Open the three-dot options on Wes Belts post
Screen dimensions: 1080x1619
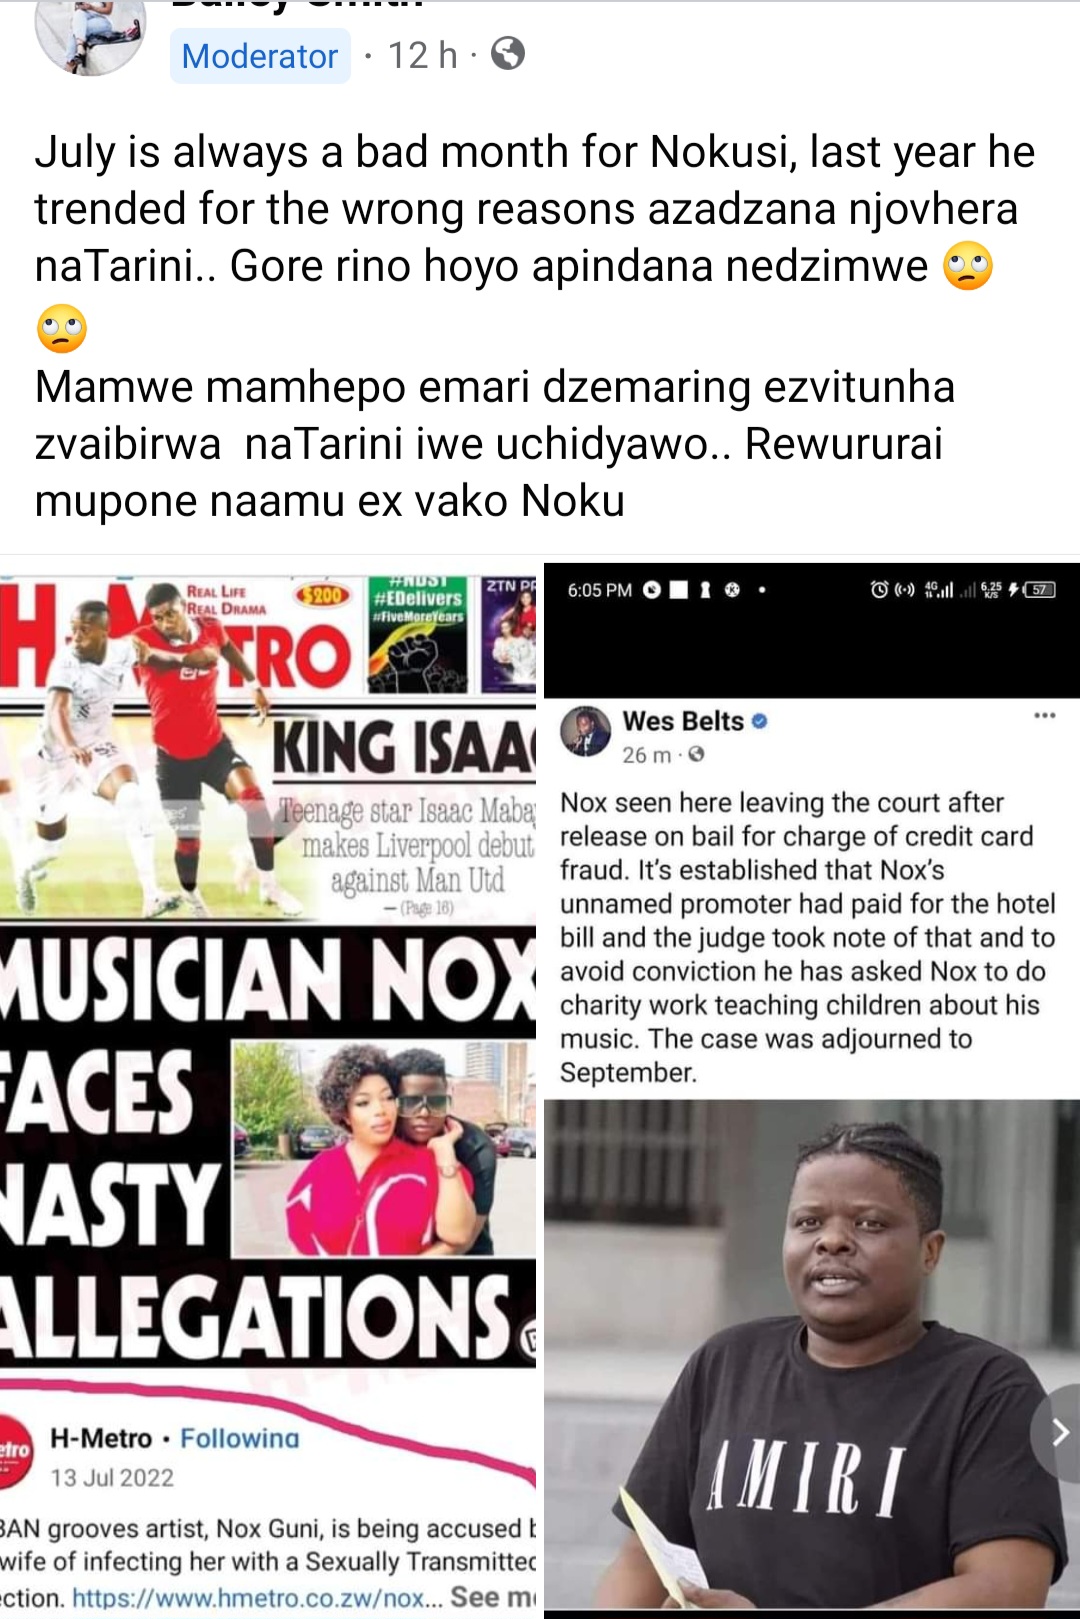click(x=1045, y=715)
